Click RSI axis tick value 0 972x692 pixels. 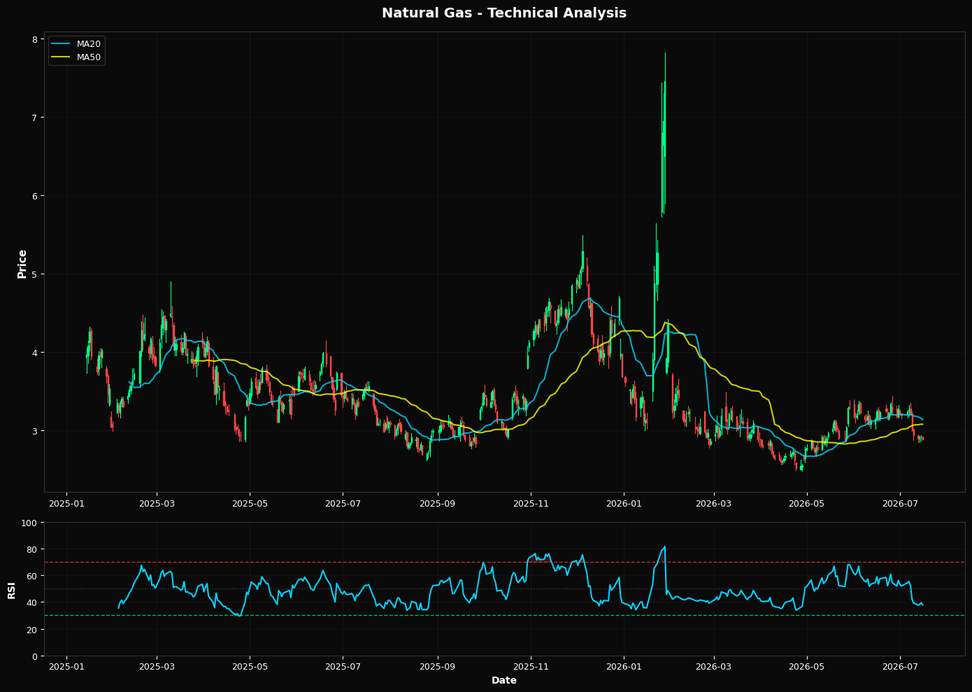(37, 656)
